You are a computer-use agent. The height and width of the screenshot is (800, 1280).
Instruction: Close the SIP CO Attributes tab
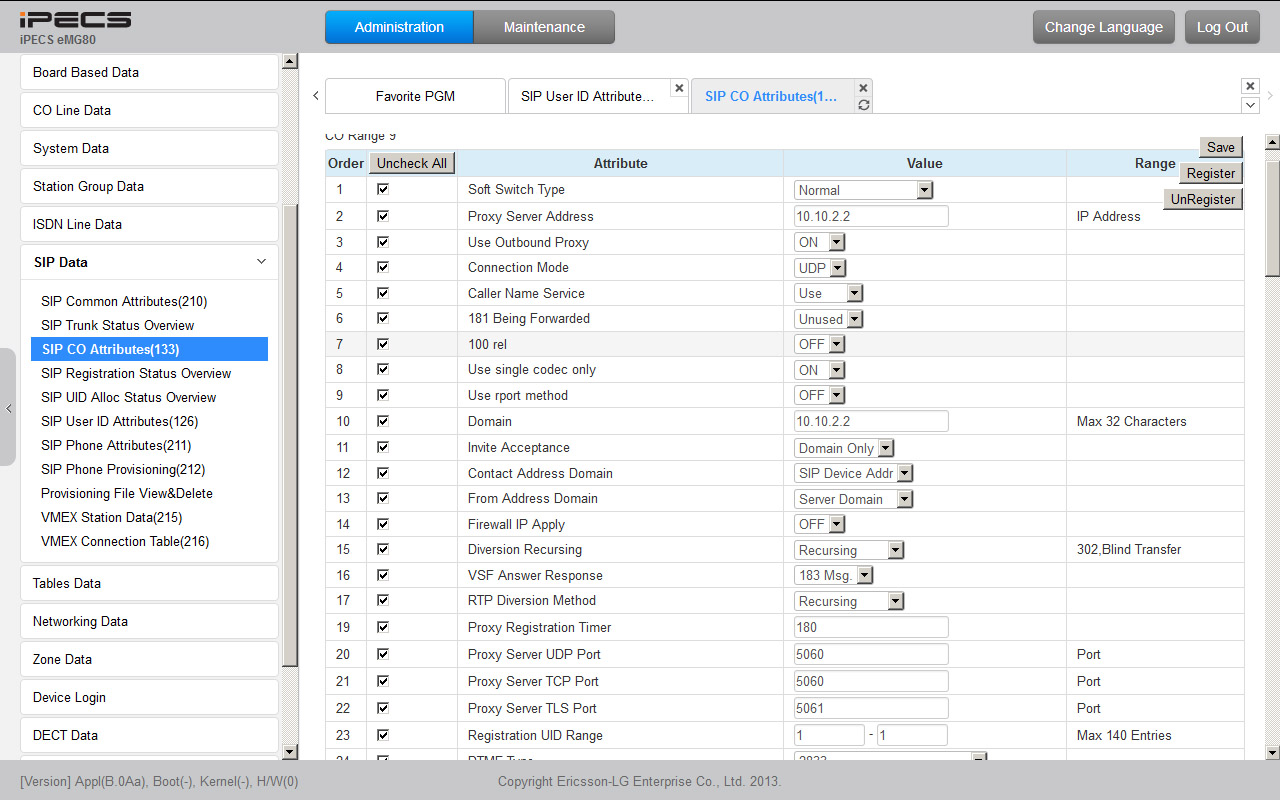[864, 88]
